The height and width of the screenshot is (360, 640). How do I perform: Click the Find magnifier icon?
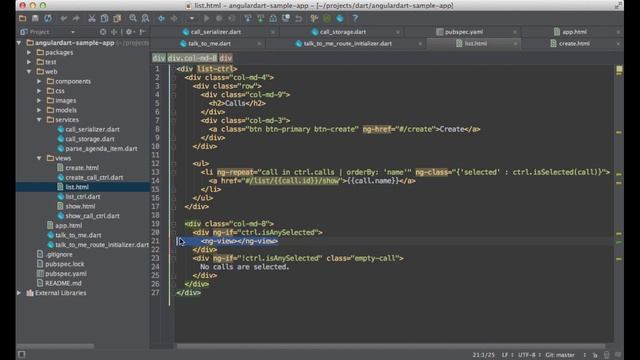(133, 18)
